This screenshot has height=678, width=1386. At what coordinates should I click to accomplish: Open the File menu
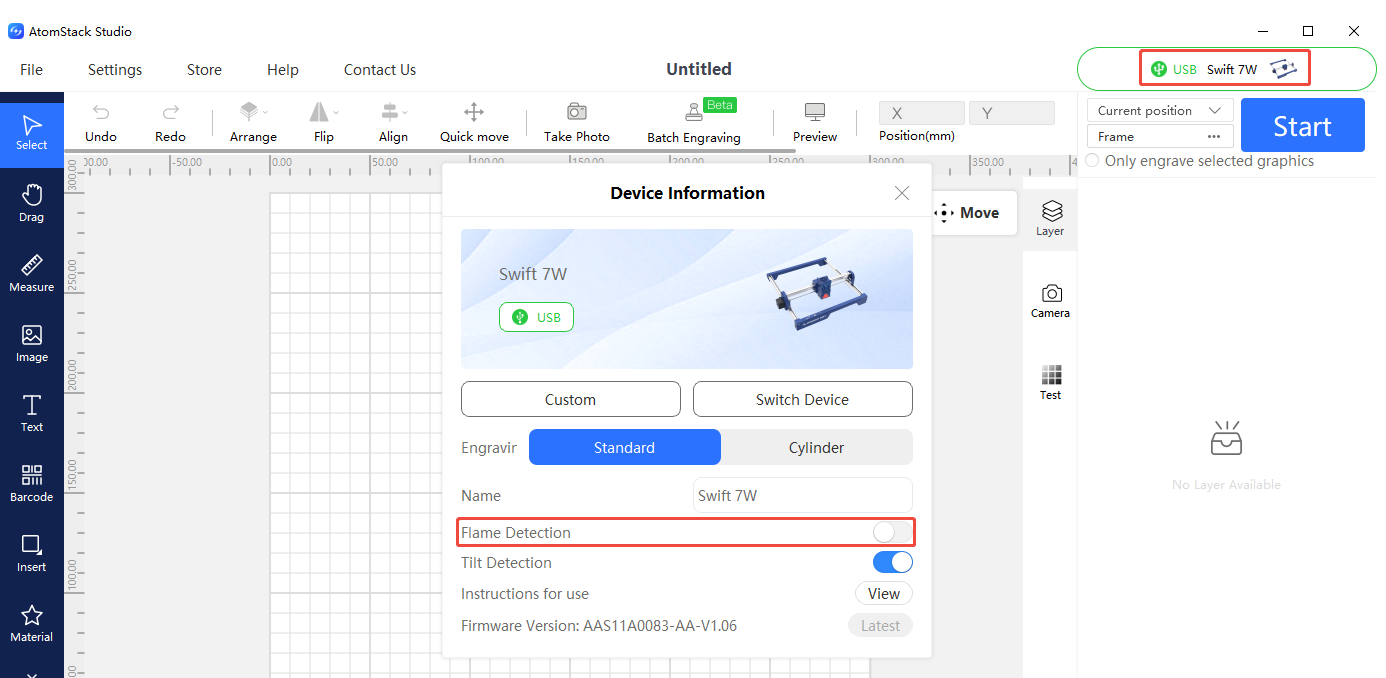click(x=31, y=69)
